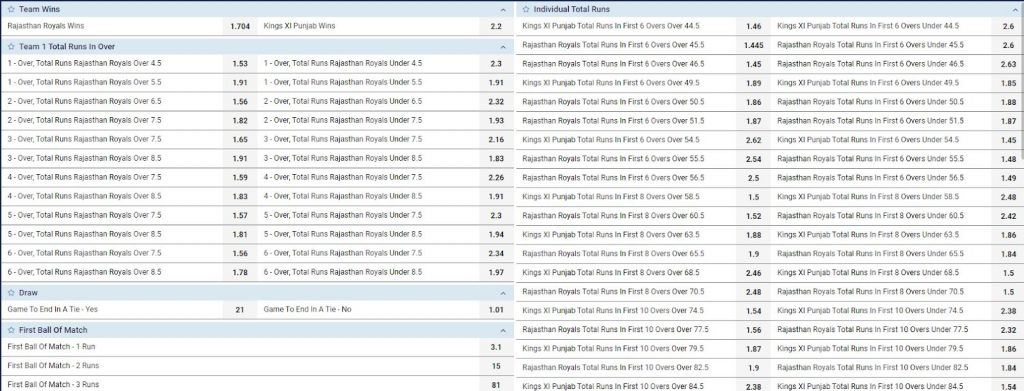The height and width of the screenshot is (391, 1024).
Task: Select 1-Over Rajasthan Royals Under 4.5 odds 2.3
Action: click(x=496, y=64)
